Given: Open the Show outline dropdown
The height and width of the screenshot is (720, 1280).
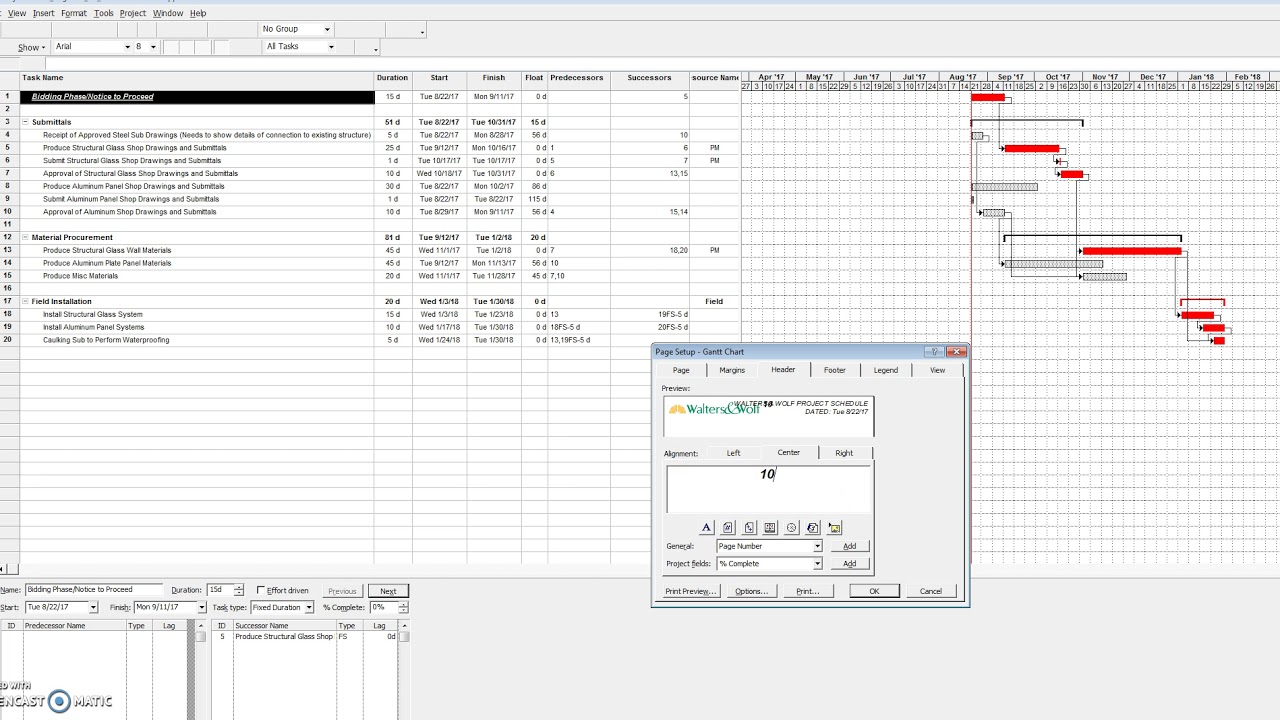Looking at the screenshot, I should 32,47.
